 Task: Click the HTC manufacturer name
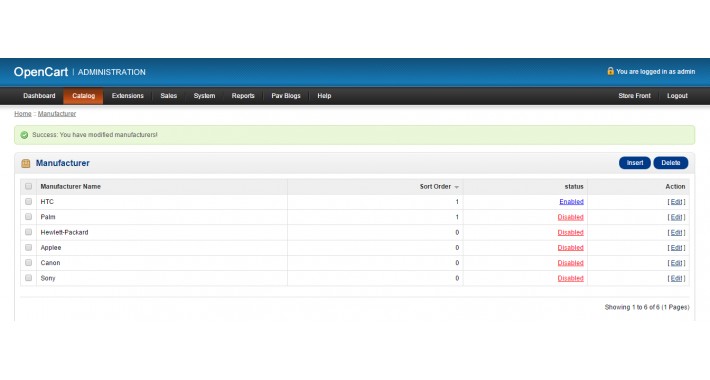click(x=47, y=202)
